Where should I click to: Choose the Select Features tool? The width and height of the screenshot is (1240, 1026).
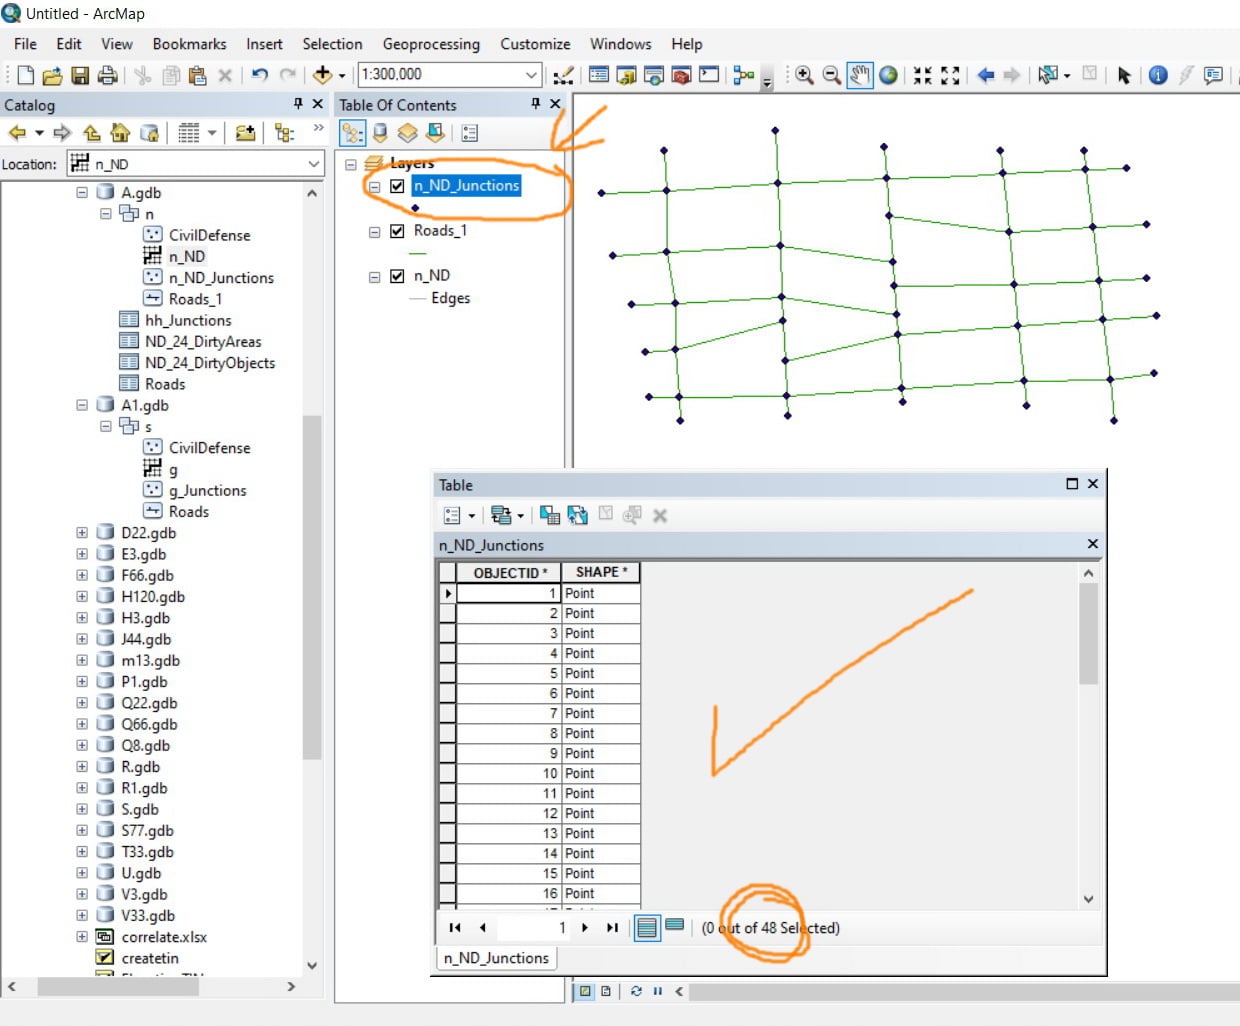(1047, 75)
